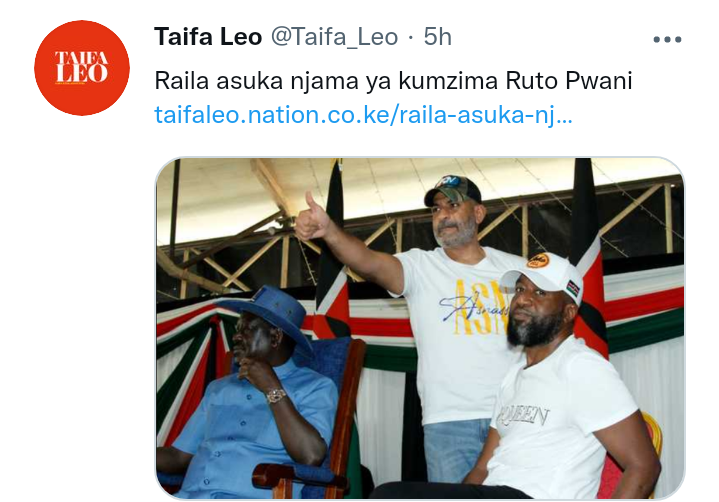The width and height of the screenshot is (719, 502).
Task: Visit the @Taifa_Leo handle
Action: pos(334,37)
